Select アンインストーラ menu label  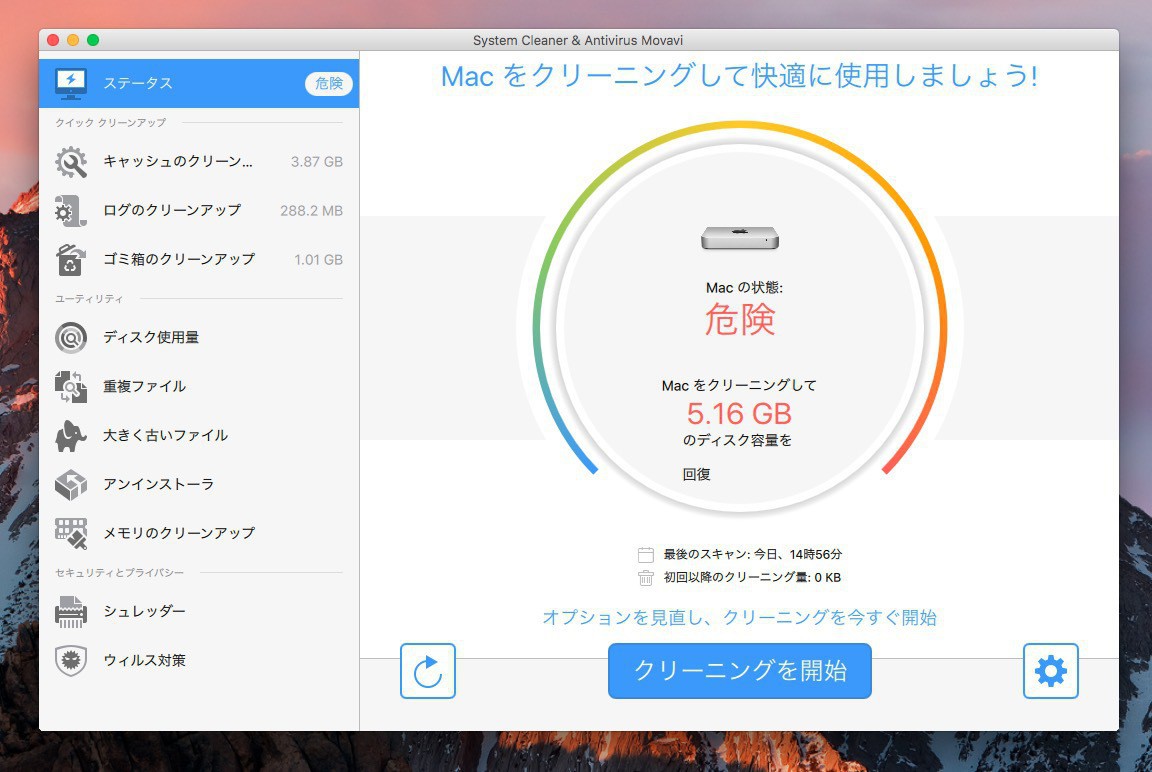158,484
